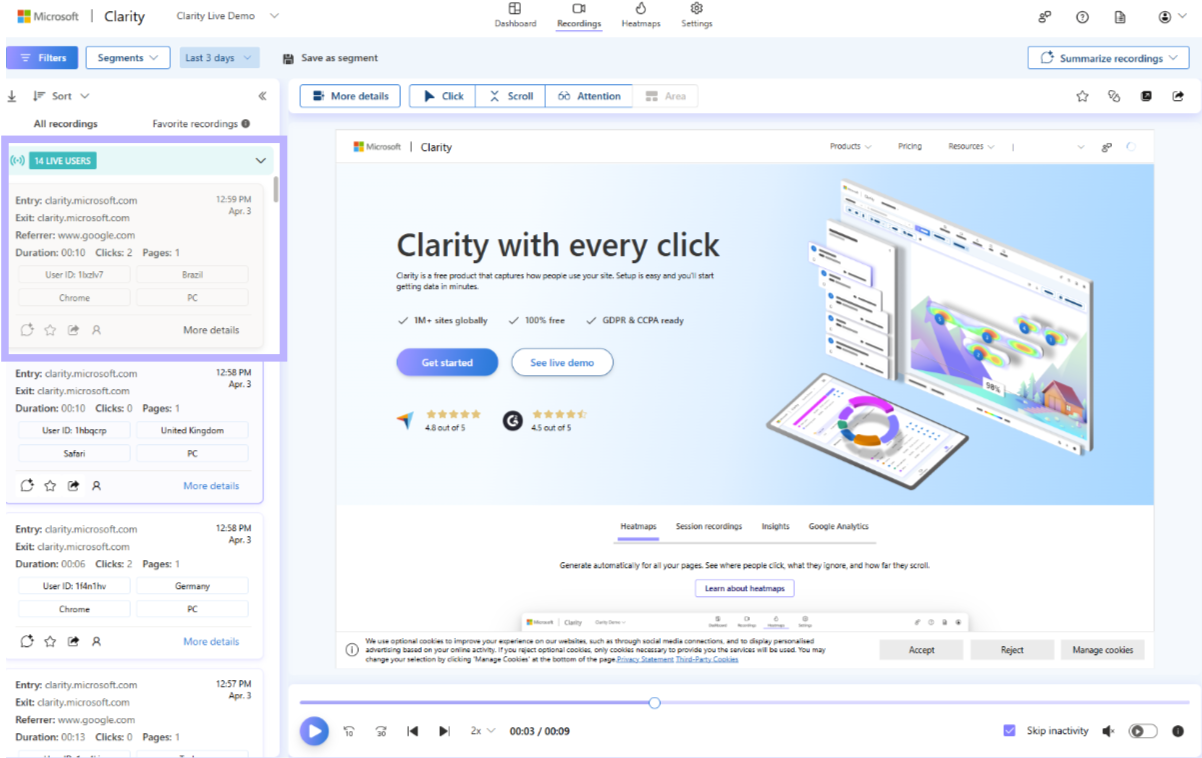
Task: Jump to the previous recording
Action: coord(412,731)
